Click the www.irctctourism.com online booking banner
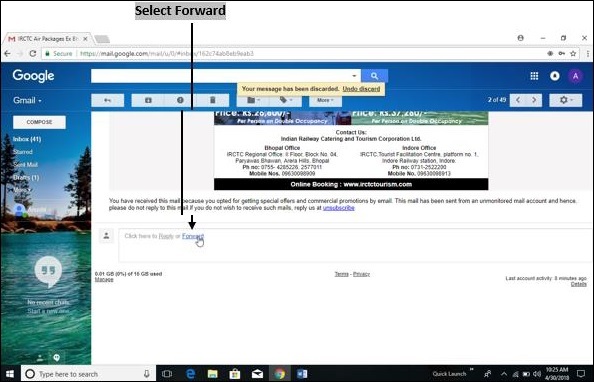The height and width of the screenshot is (382, 594). pos(351,185)
